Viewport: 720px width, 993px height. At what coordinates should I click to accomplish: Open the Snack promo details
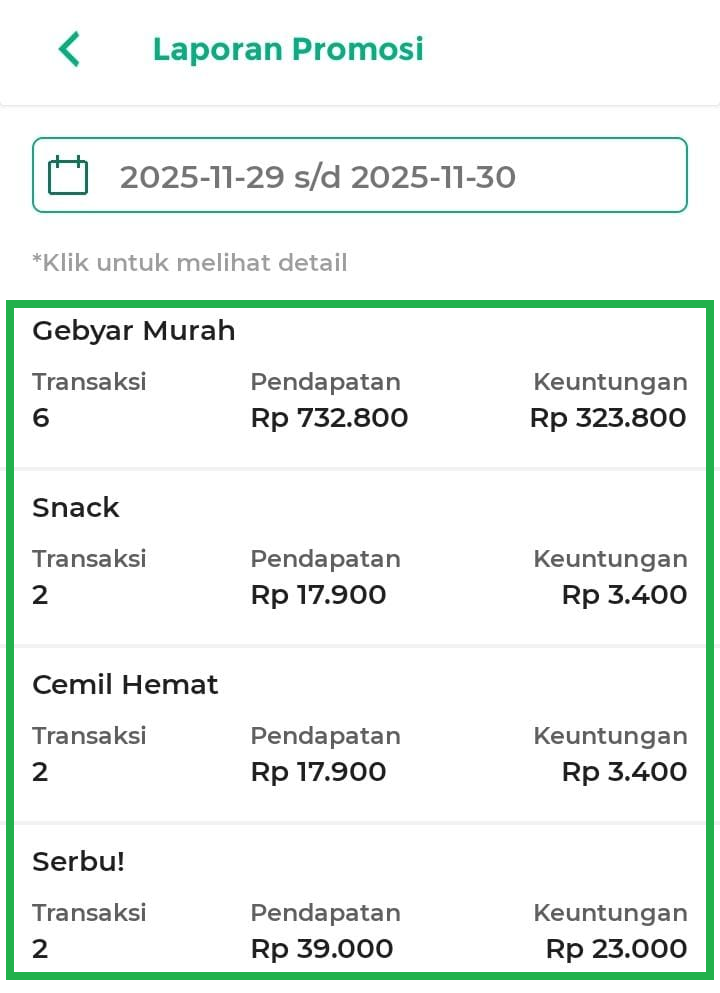click(76, 508)
